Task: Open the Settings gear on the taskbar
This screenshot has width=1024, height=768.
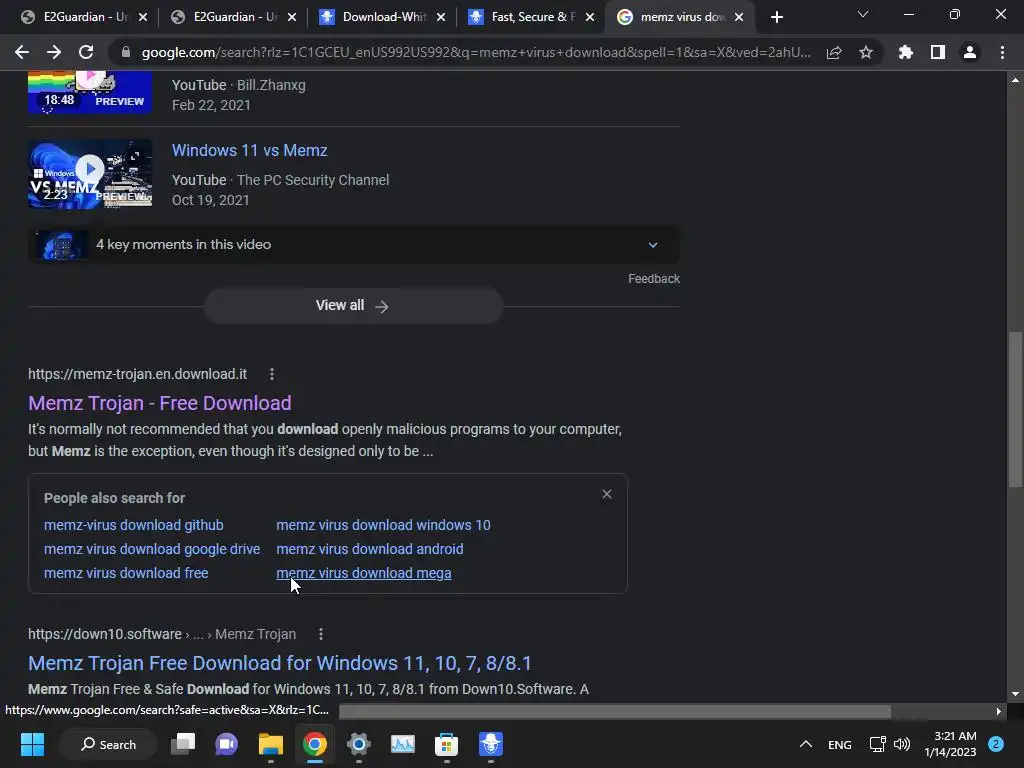Action: click(x=359, y=744)
